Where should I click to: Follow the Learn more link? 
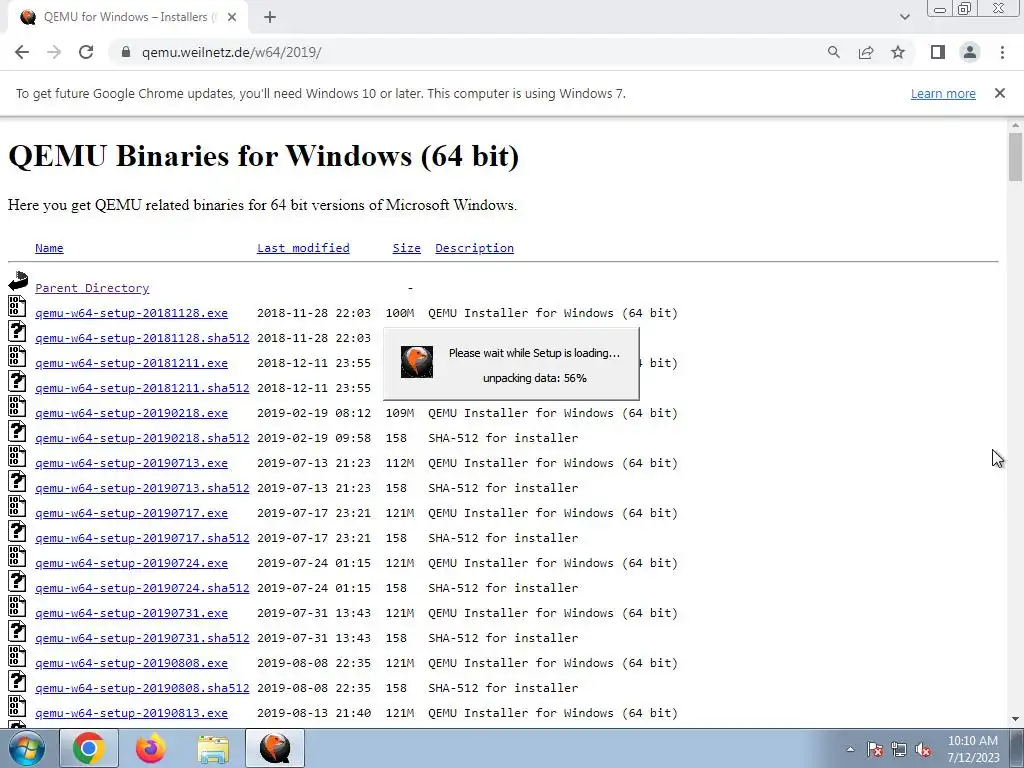(943, 93)
